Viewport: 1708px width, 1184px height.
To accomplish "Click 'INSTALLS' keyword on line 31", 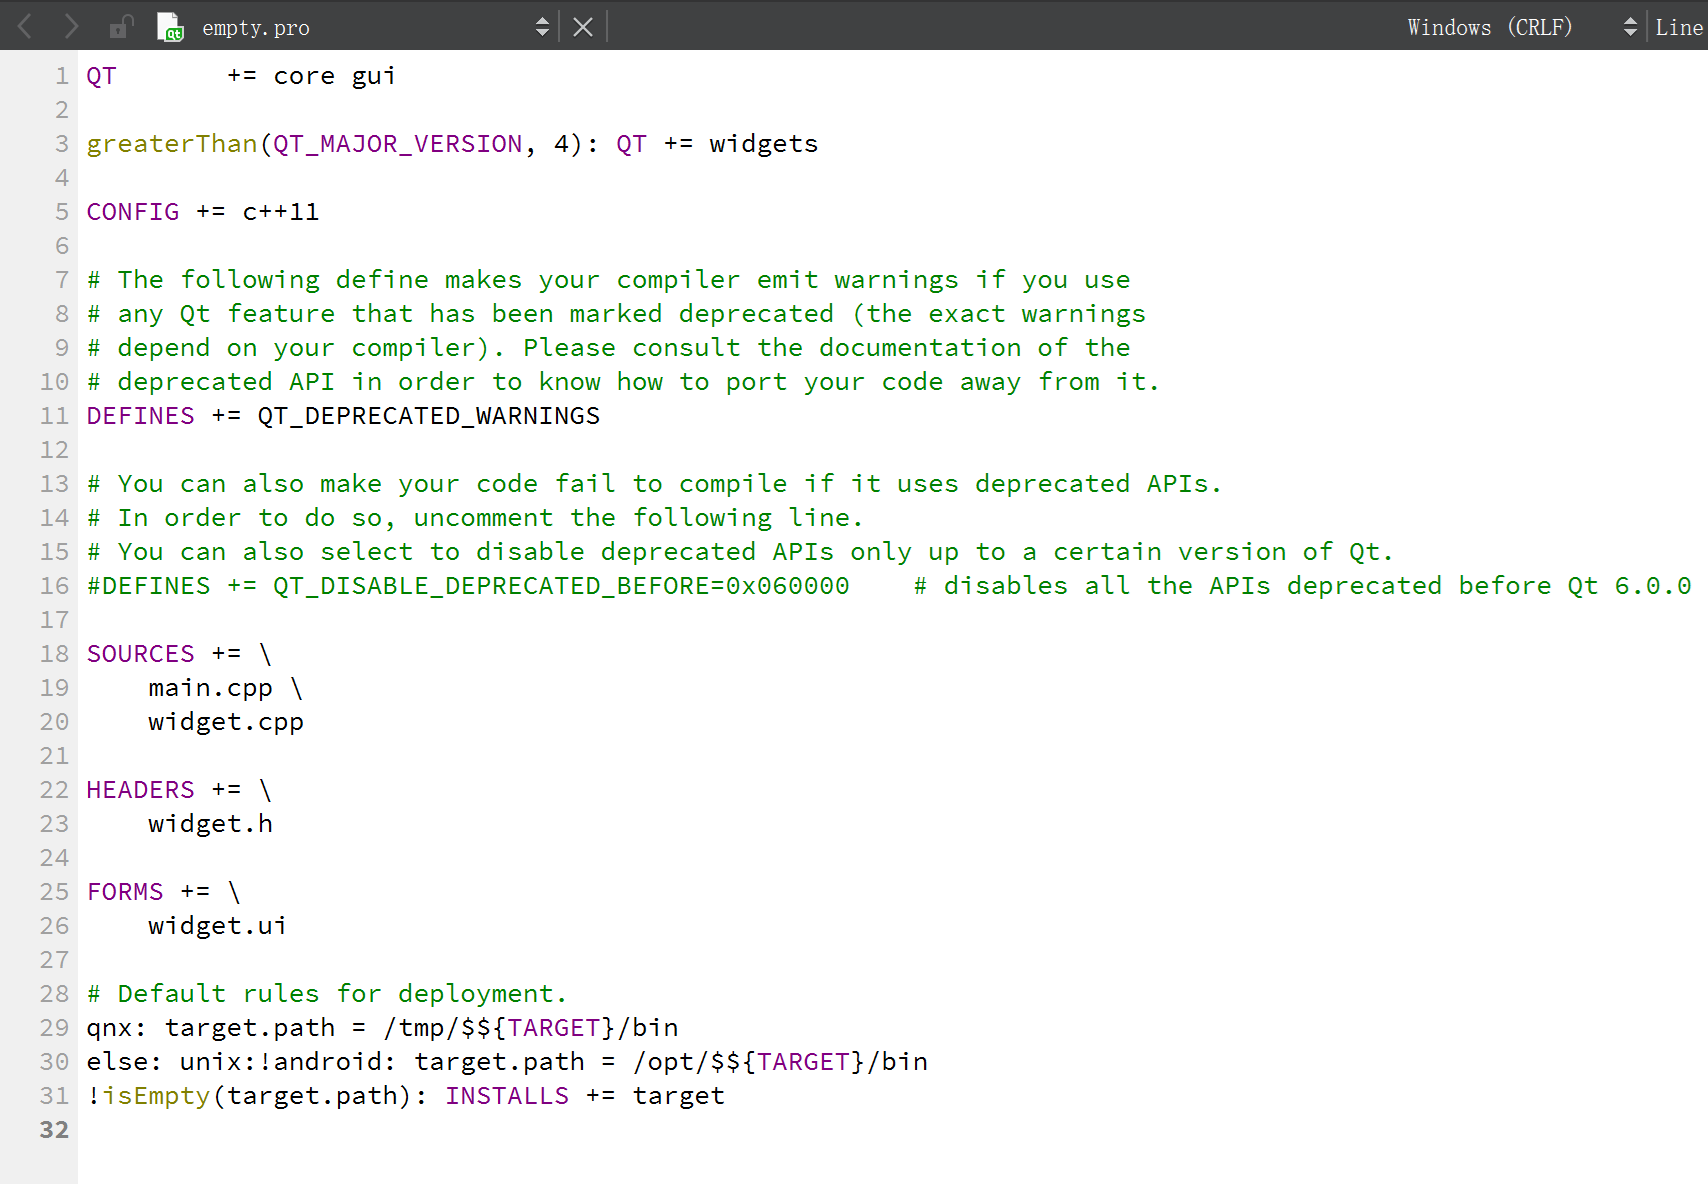I will 507,1096.
